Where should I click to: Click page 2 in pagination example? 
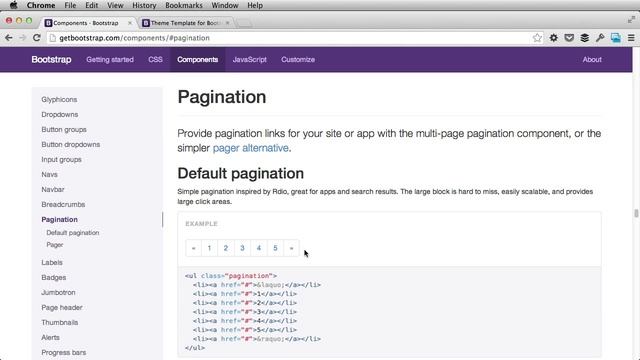[226, 248]
